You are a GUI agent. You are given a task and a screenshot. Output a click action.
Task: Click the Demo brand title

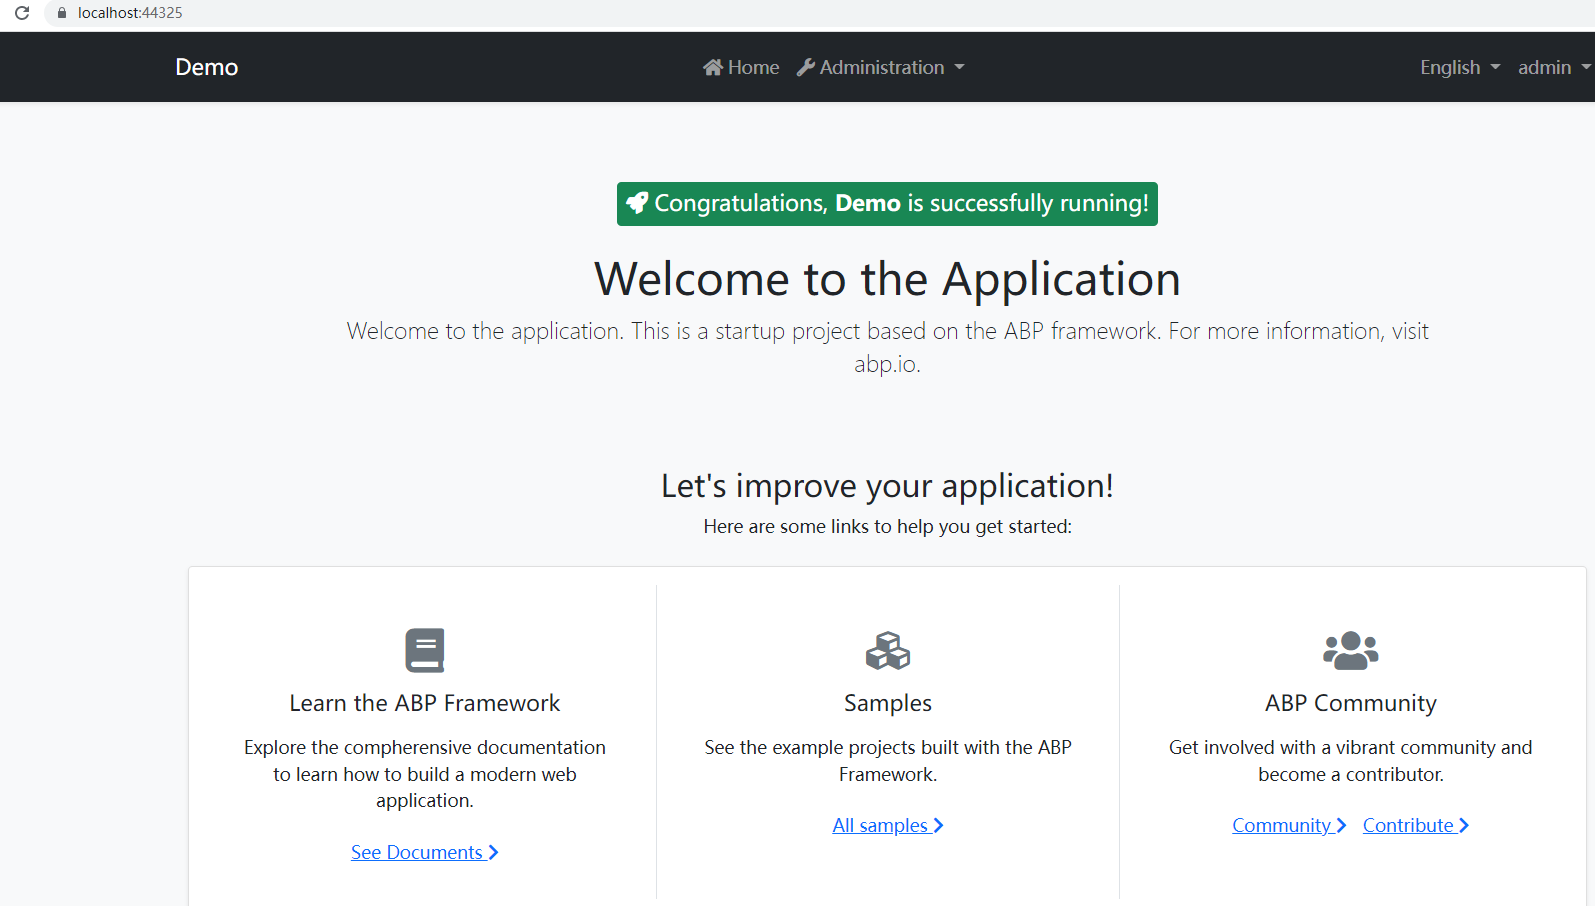(207, 67)
